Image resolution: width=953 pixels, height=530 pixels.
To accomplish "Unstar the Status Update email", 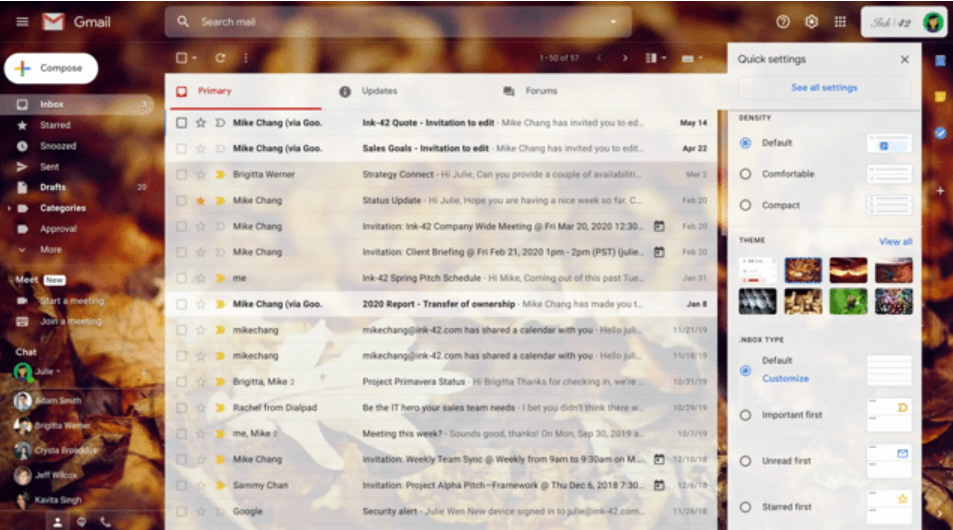I will click(200, 201).
